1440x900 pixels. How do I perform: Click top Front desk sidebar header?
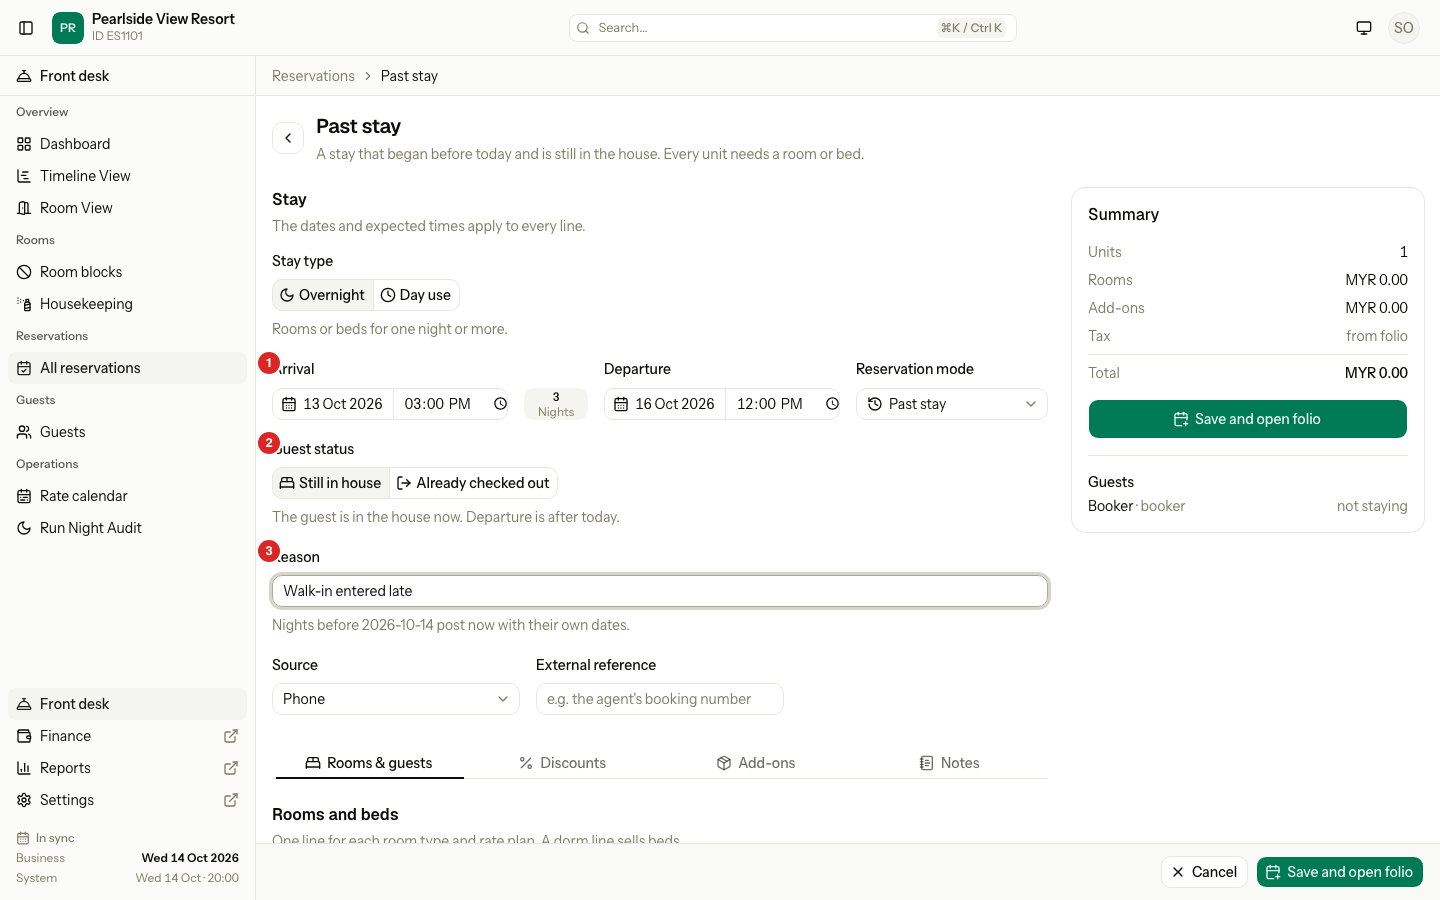click(x=127, y=76)
